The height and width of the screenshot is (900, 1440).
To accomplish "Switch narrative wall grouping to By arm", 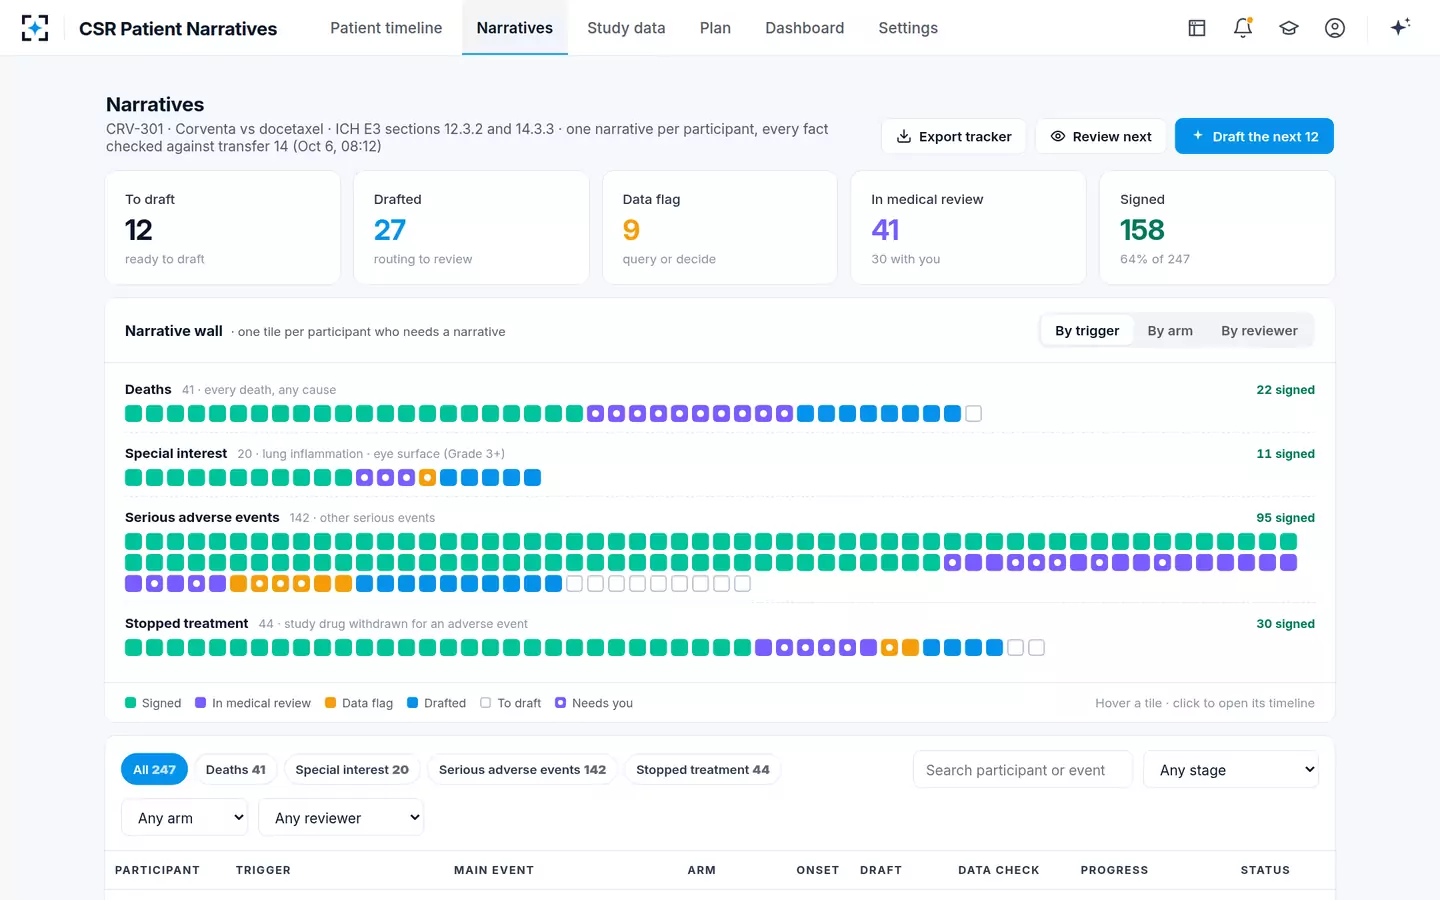I will (1170, 331).
